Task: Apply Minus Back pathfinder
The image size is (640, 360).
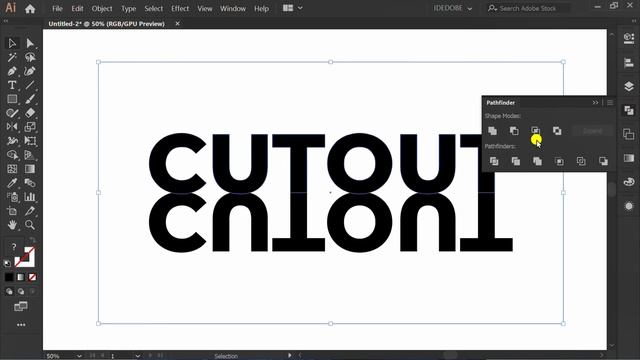Action: [603, 161]
